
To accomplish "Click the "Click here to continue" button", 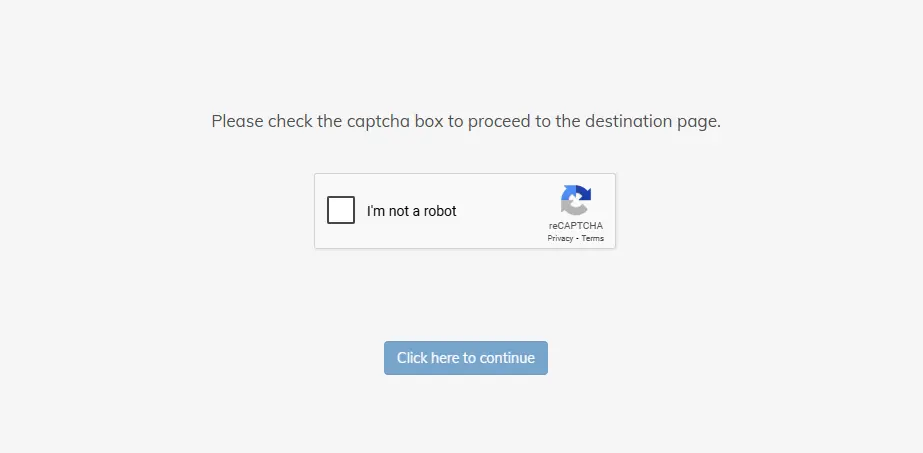I will tap(466, 358).
